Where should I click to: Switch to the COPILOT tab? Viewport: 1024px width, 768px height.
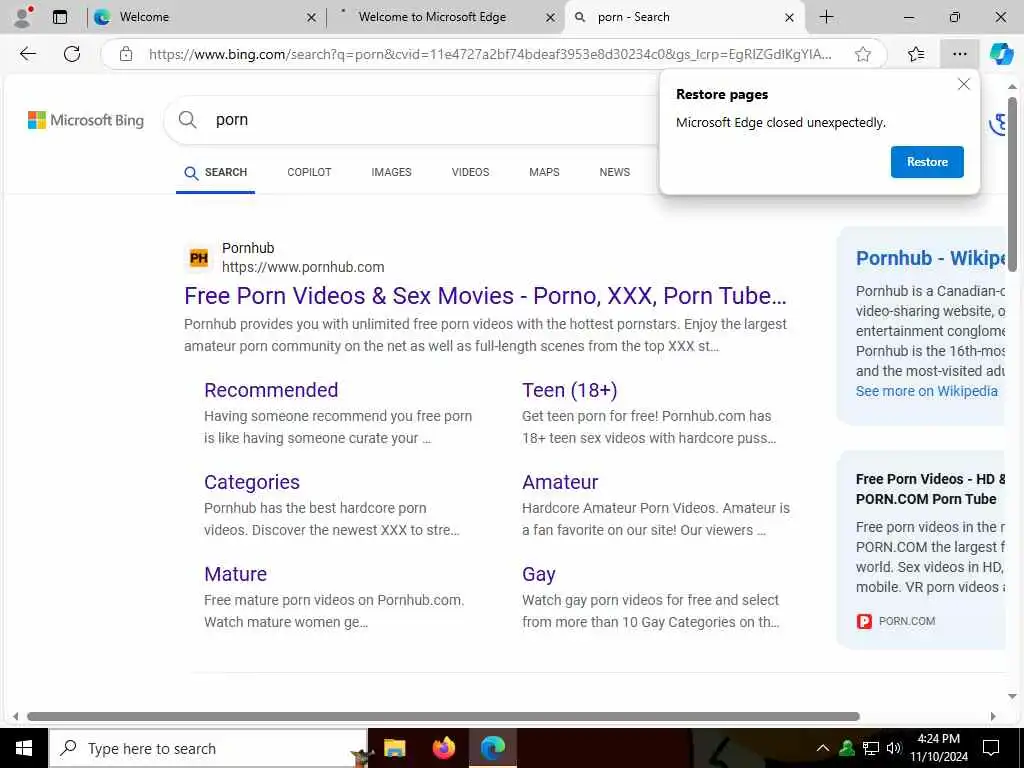pos(309,172)
